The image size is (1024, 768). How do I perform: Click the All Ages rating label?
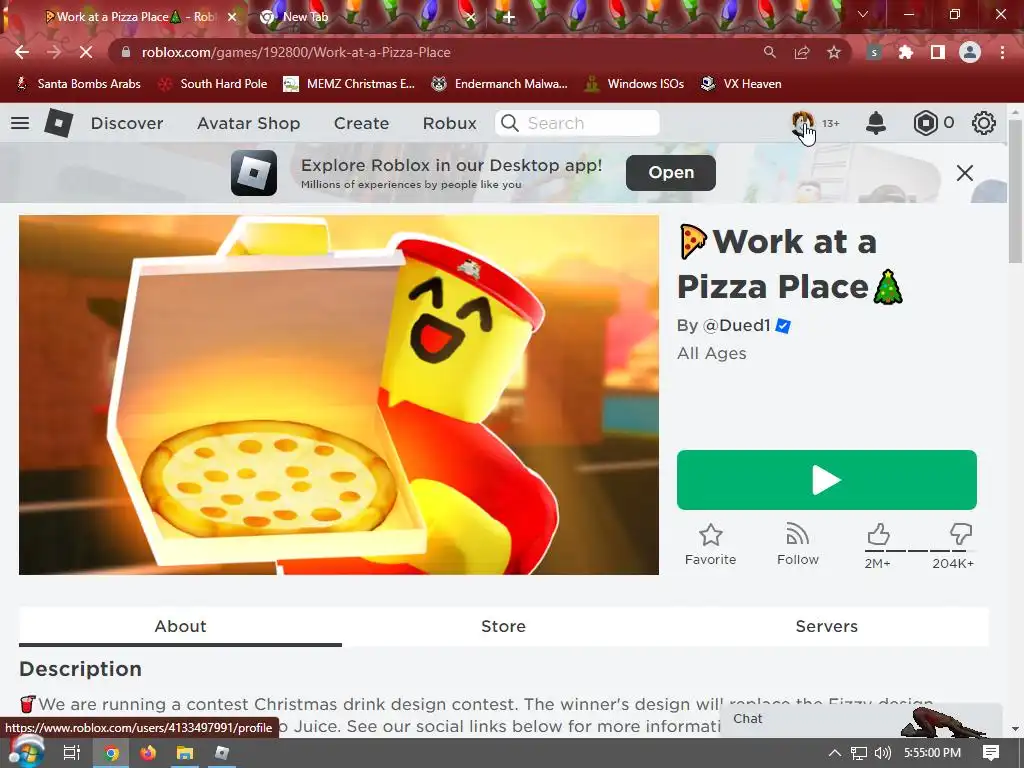(x=711, y=353)
